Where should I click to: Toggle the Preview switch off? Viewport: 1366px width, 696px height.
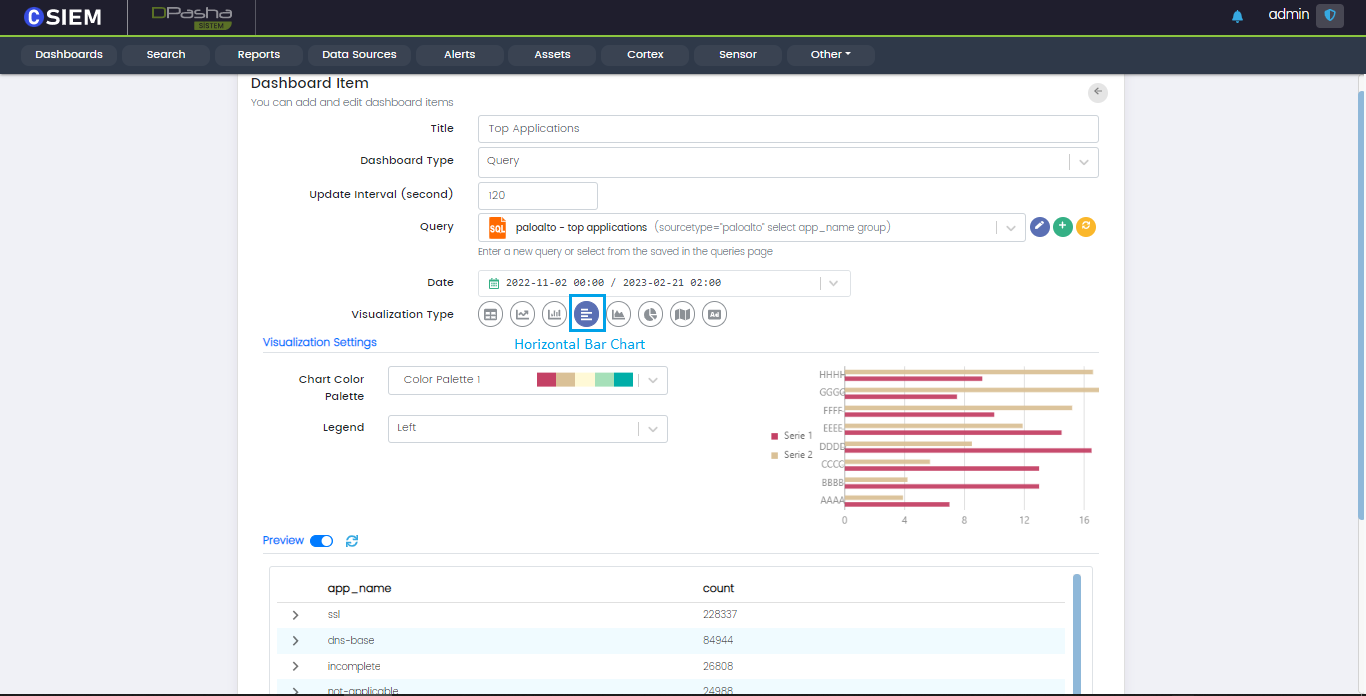(322, 541)
